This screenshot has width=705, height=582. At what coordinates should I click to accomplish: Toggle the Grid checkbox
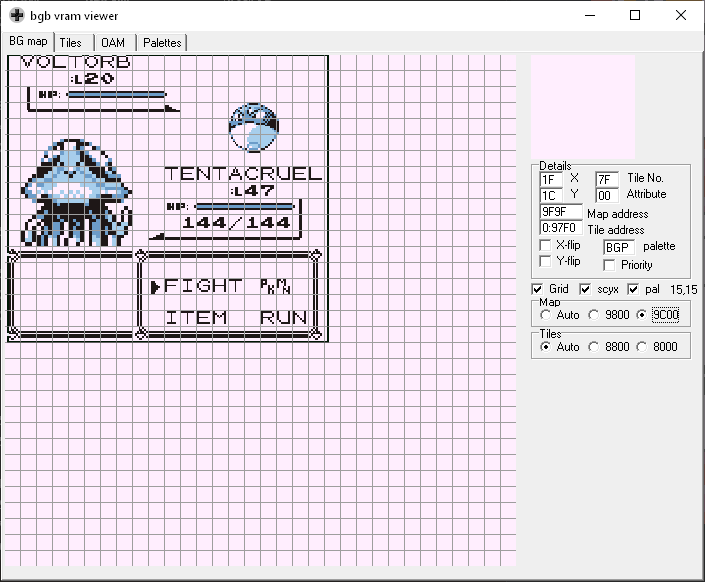537,289
